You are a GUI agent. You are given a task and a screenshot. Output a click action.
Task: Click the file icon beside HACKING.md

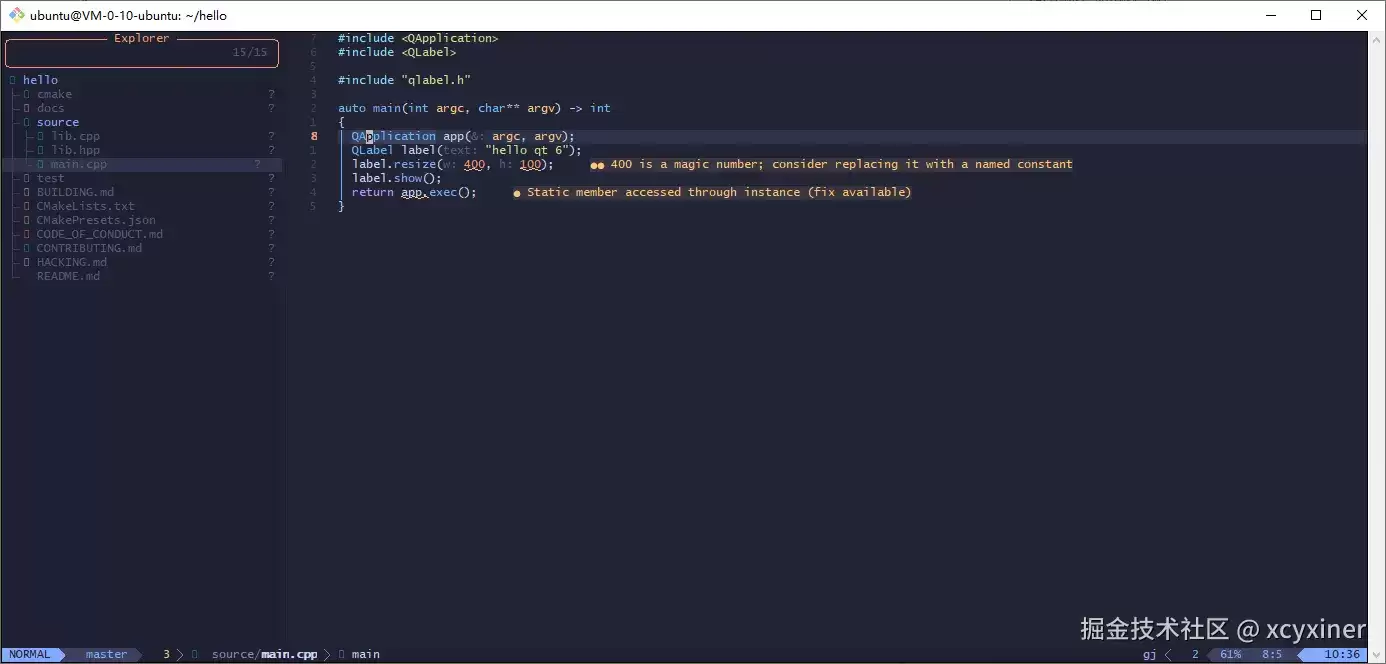click(27, 262)
